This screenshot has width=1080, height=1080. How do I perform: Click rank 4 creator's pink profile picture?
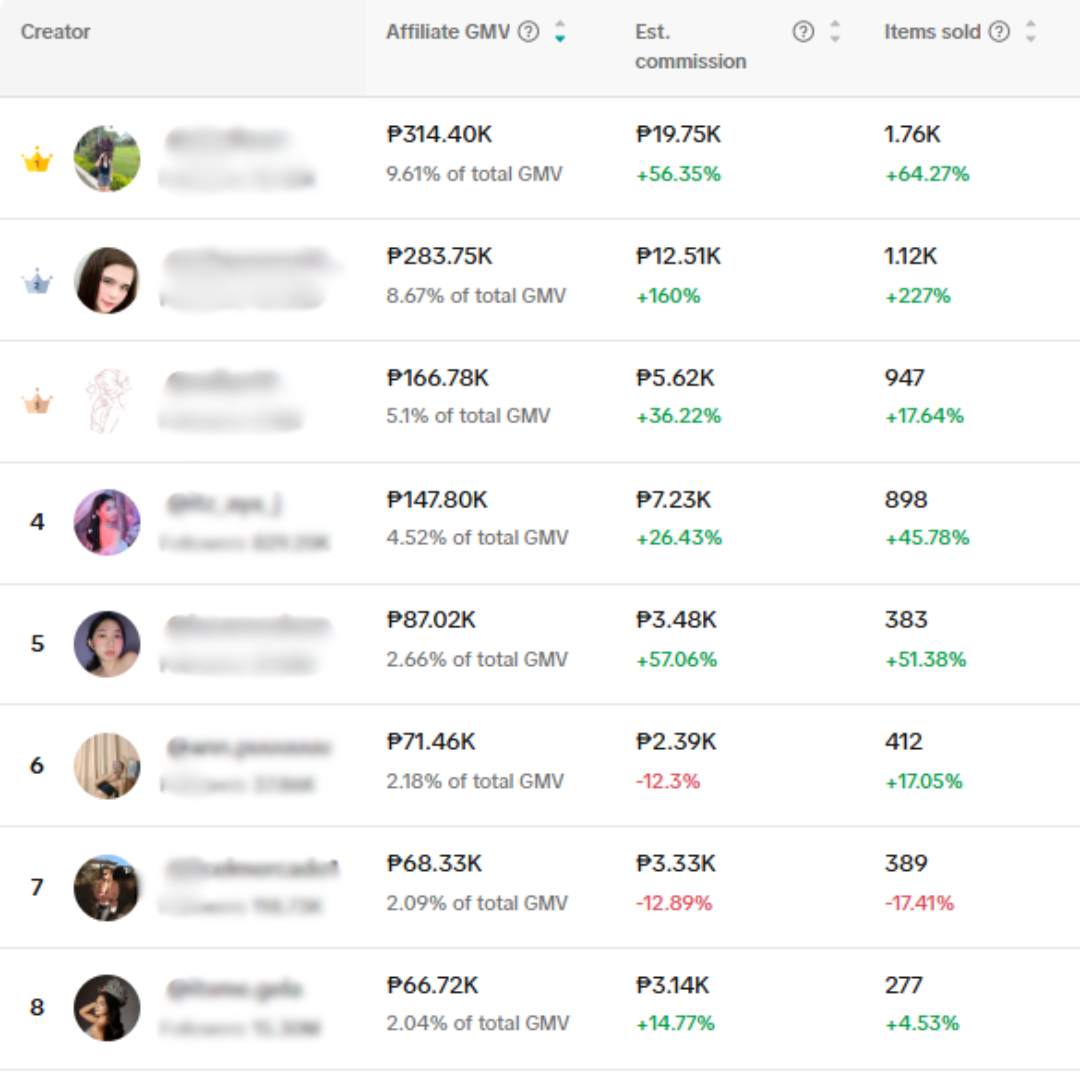coord(107,522)
